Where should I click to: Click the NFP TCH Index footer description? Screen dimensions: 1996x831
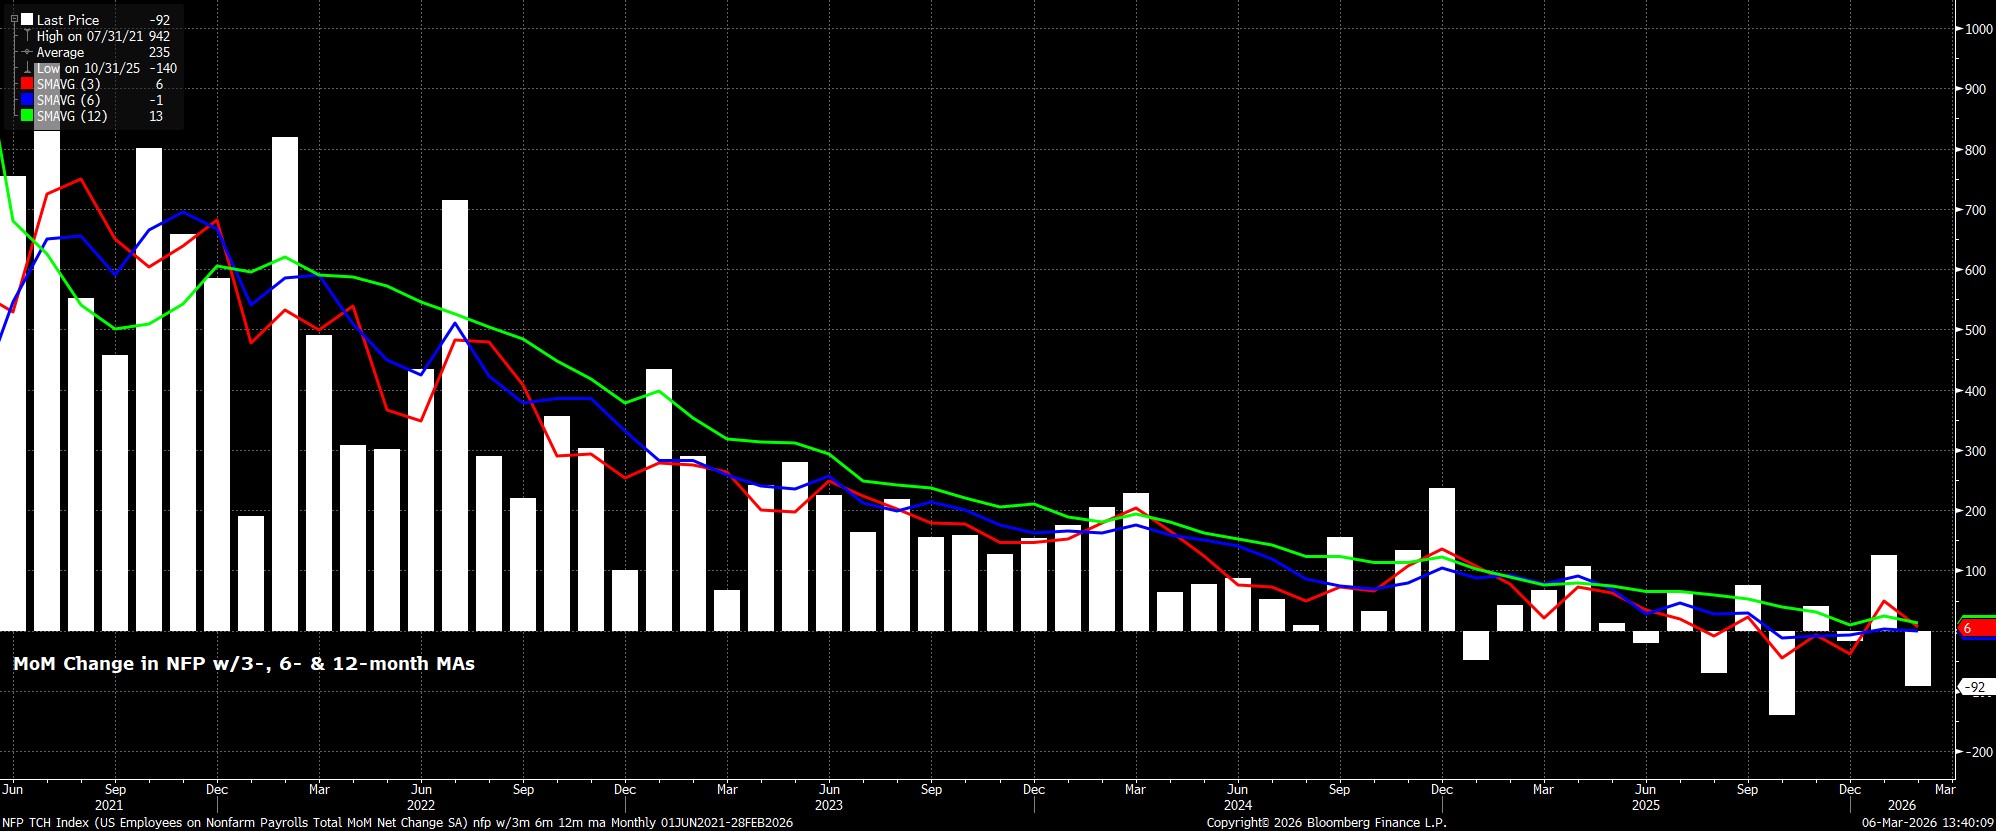click(397, 822)
